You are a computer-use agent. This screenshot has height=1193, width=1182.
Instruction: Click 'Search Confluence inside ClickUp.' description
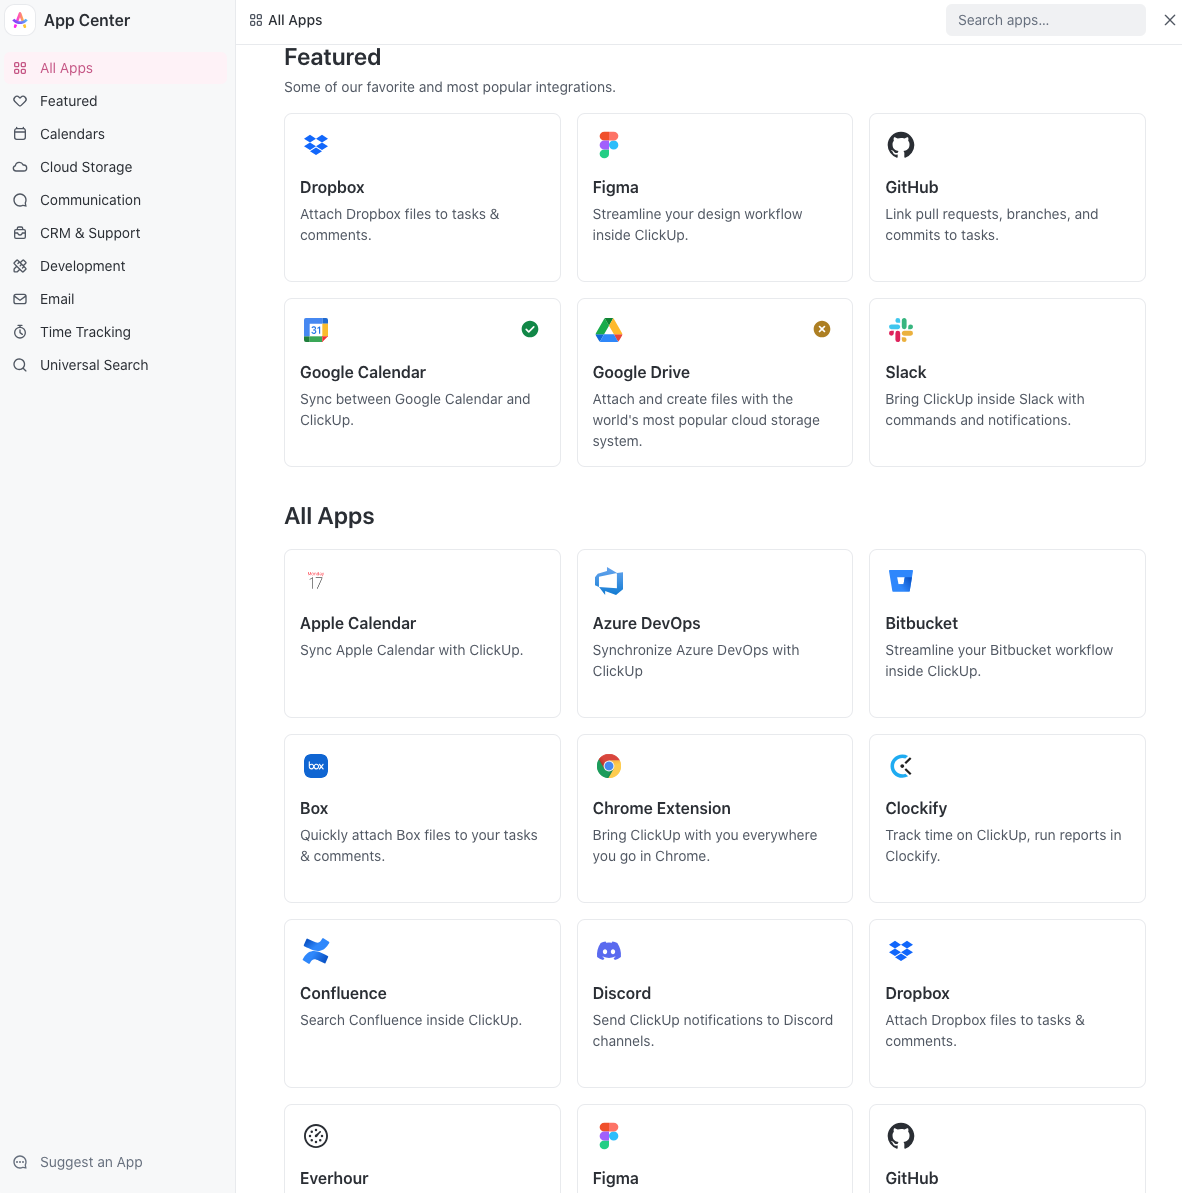tap(411, 1020)
